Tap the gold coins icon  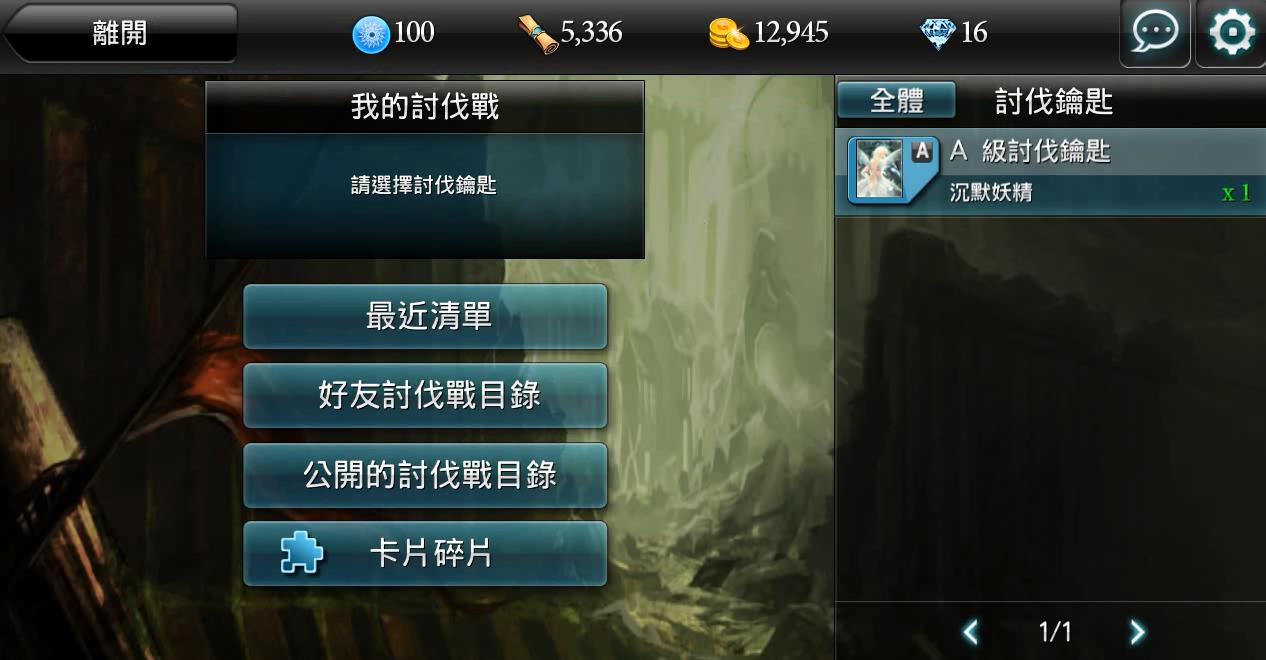[x=729, y=34]
